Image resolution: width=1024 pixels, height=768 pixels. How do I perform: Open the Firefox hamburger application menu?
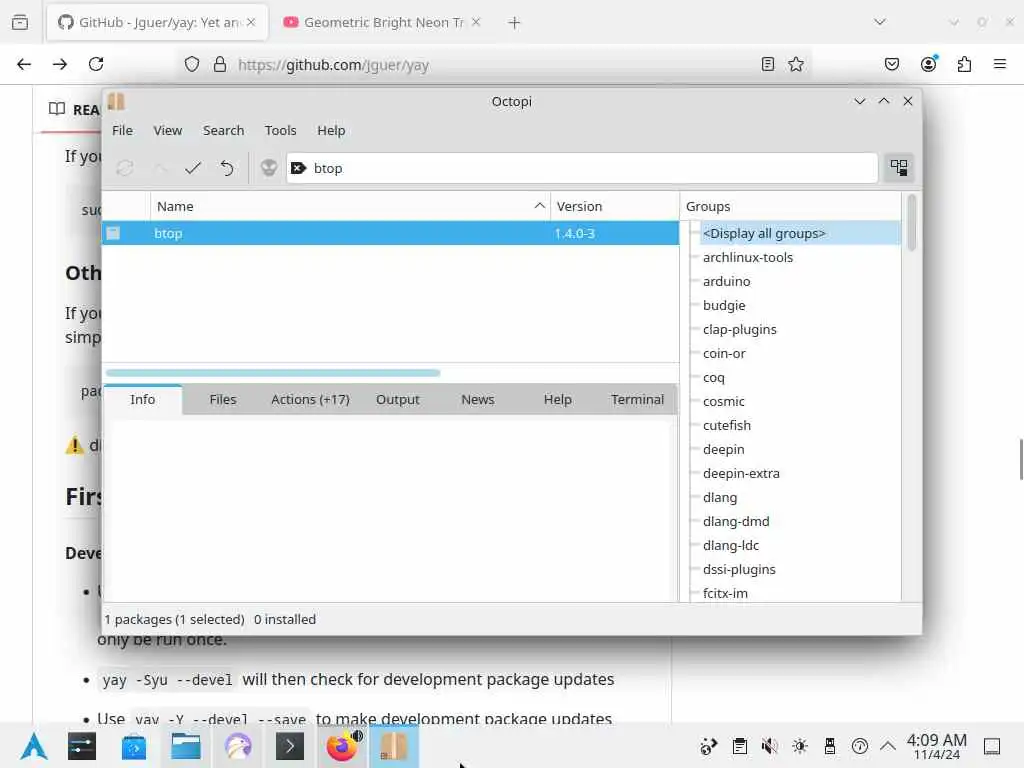point(1000,64)
